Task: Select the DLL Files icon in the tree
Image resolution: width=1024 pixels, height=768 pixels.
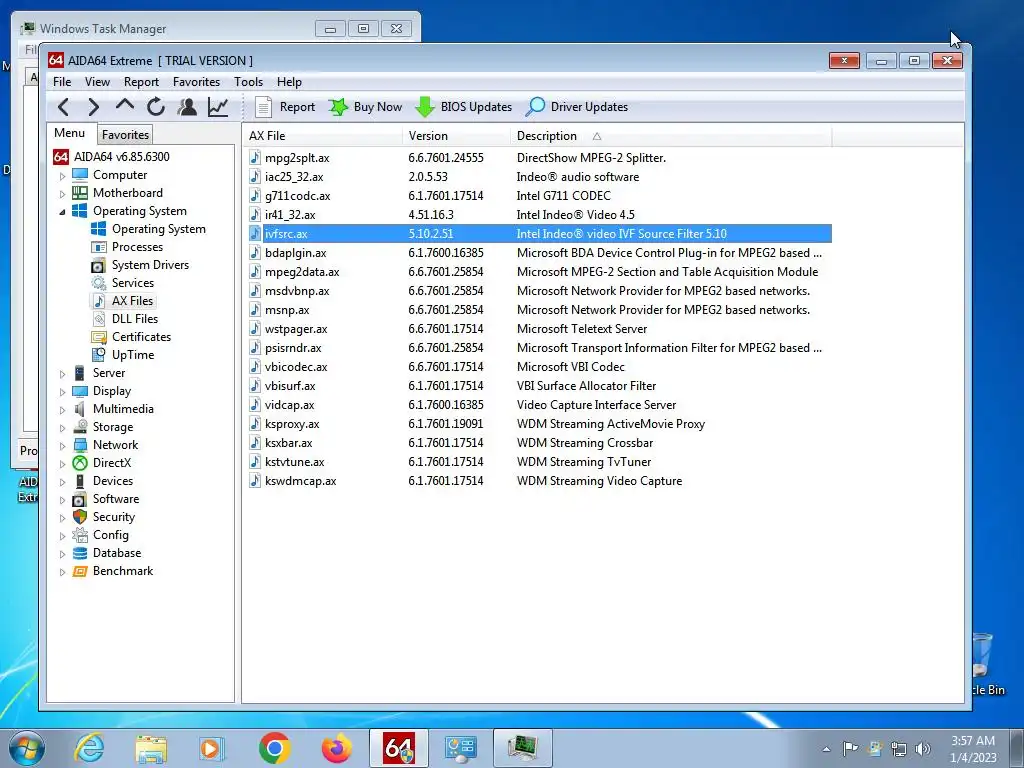Action: 99,319
